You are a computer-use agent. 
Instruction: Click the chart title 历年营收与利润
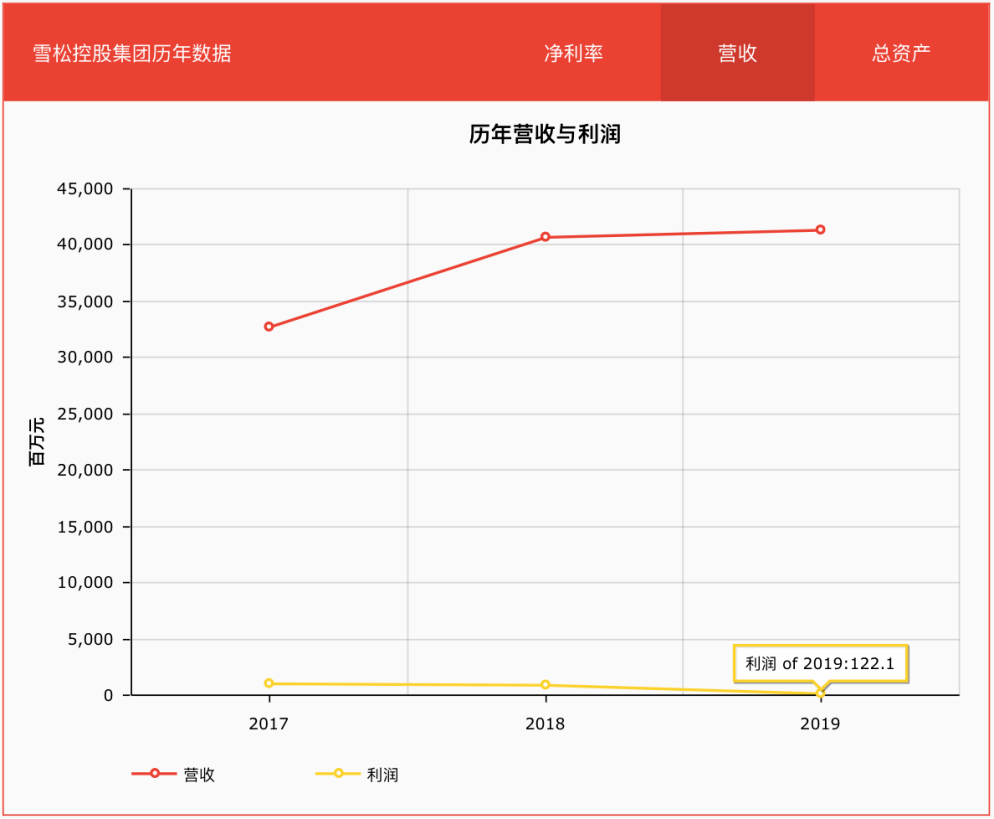pyautogui.click(x=545, y=134)
